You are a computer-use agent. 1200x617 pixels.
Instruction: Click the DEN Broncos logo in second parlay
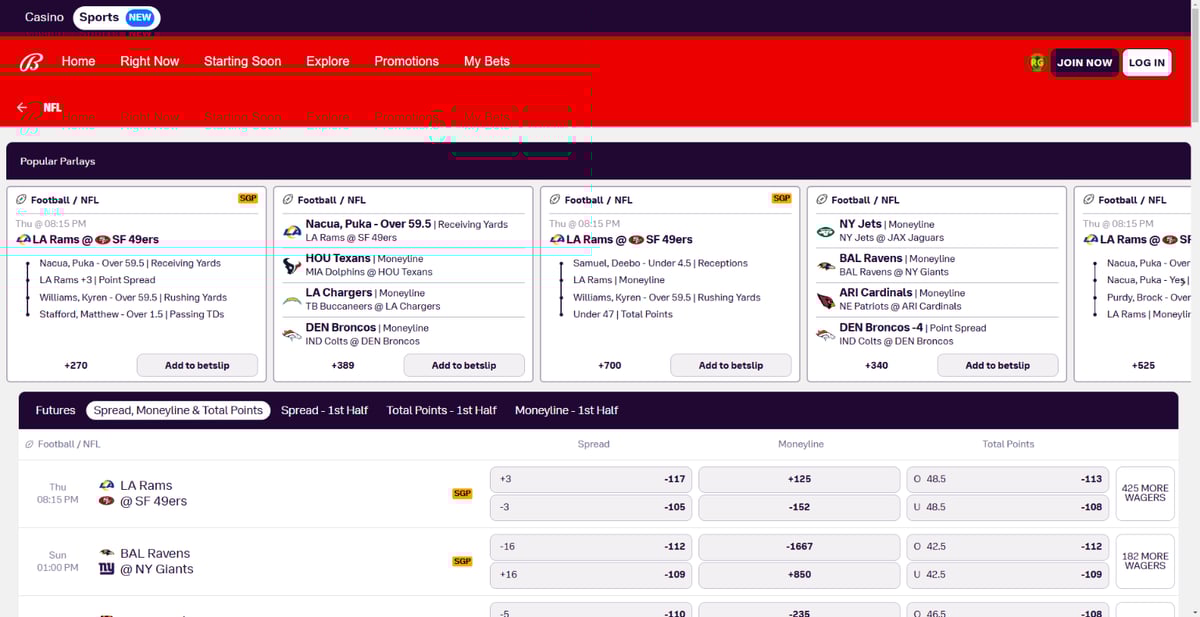point(292,335)
